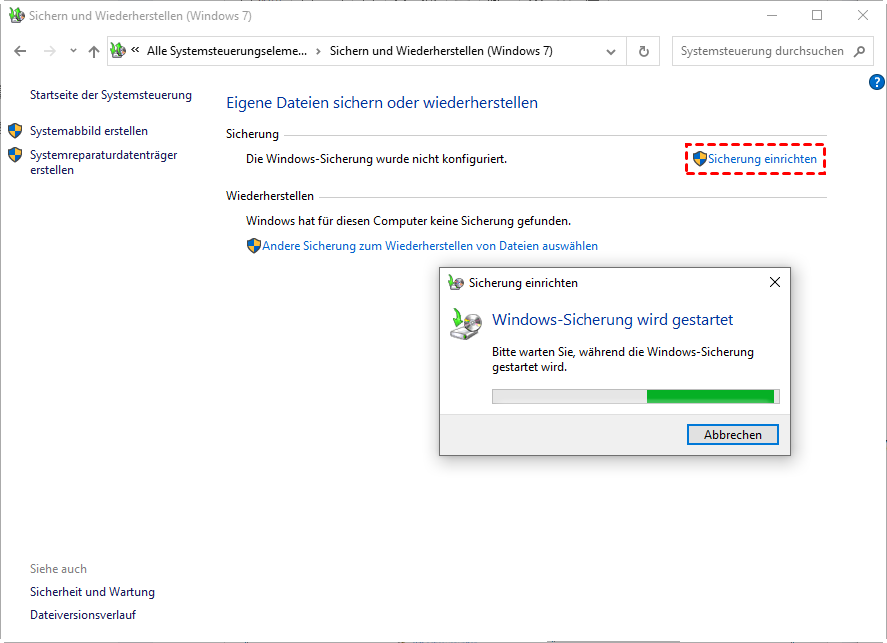Click the backup drive icon in dialog

[466, 324]
